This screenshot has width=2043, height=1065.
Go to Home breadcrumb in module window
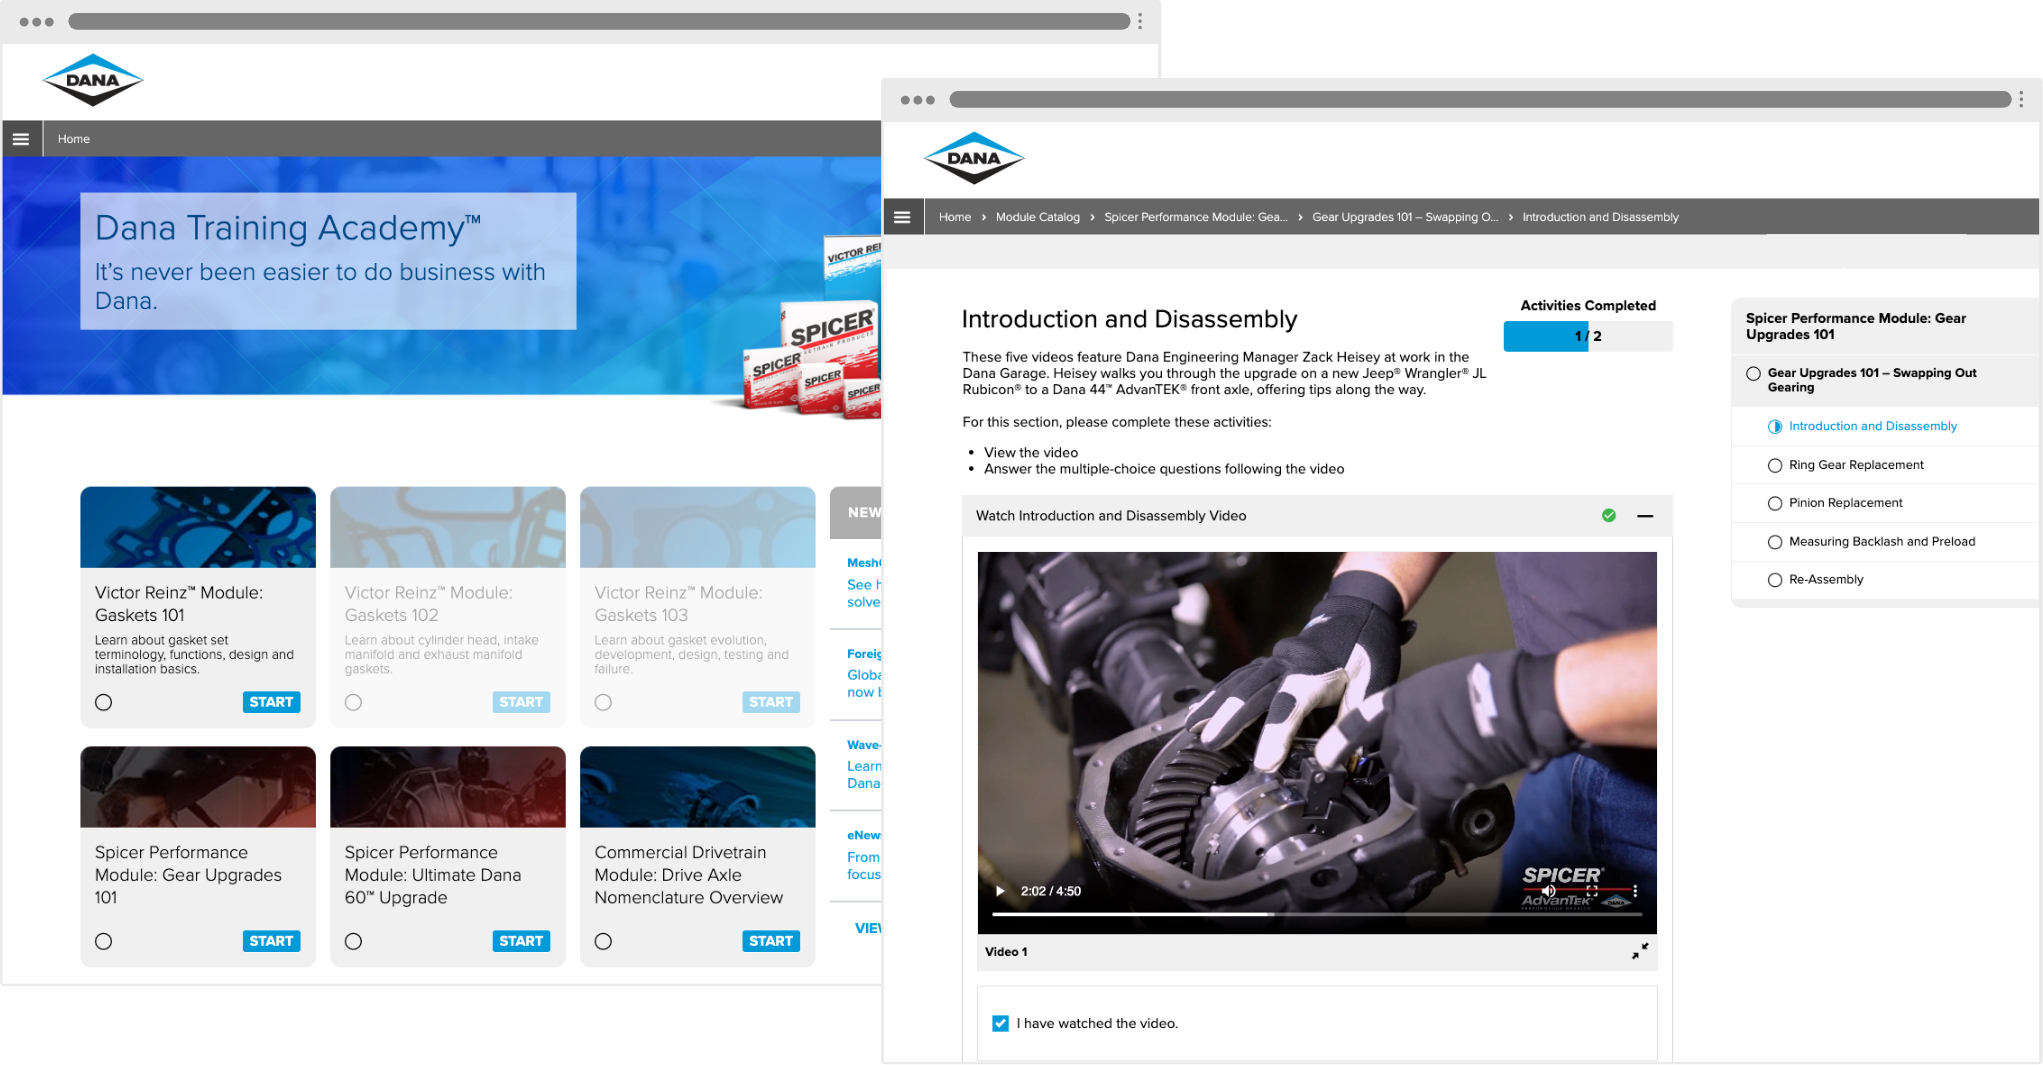click(955, 217)
